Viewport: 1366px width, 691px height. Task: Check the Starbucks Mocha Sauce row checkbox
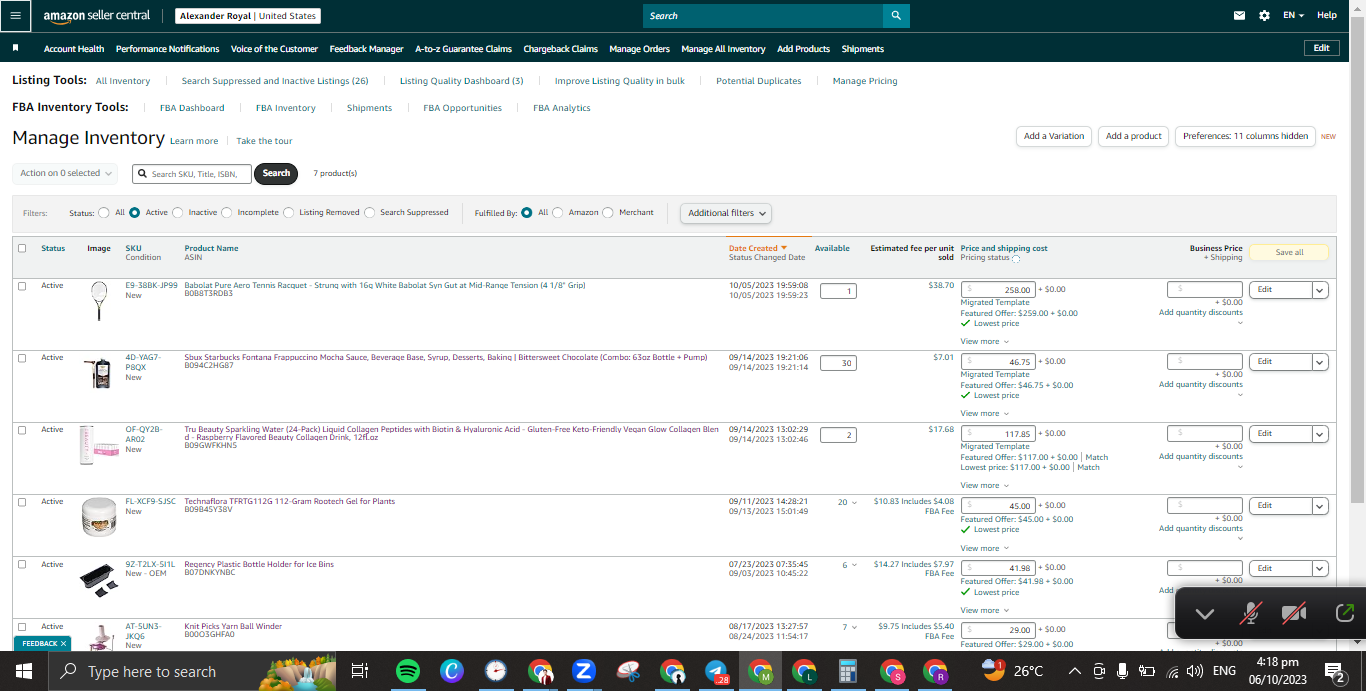tap(22, 358)
